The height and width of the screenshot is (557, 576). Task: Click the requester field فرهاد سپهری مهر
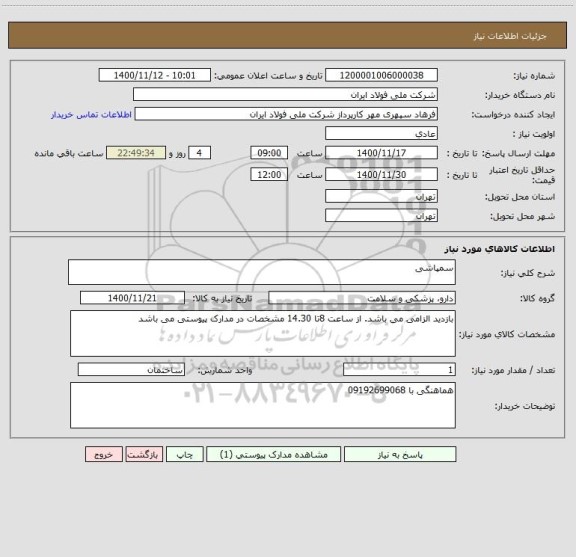click(x=286, y=114)
